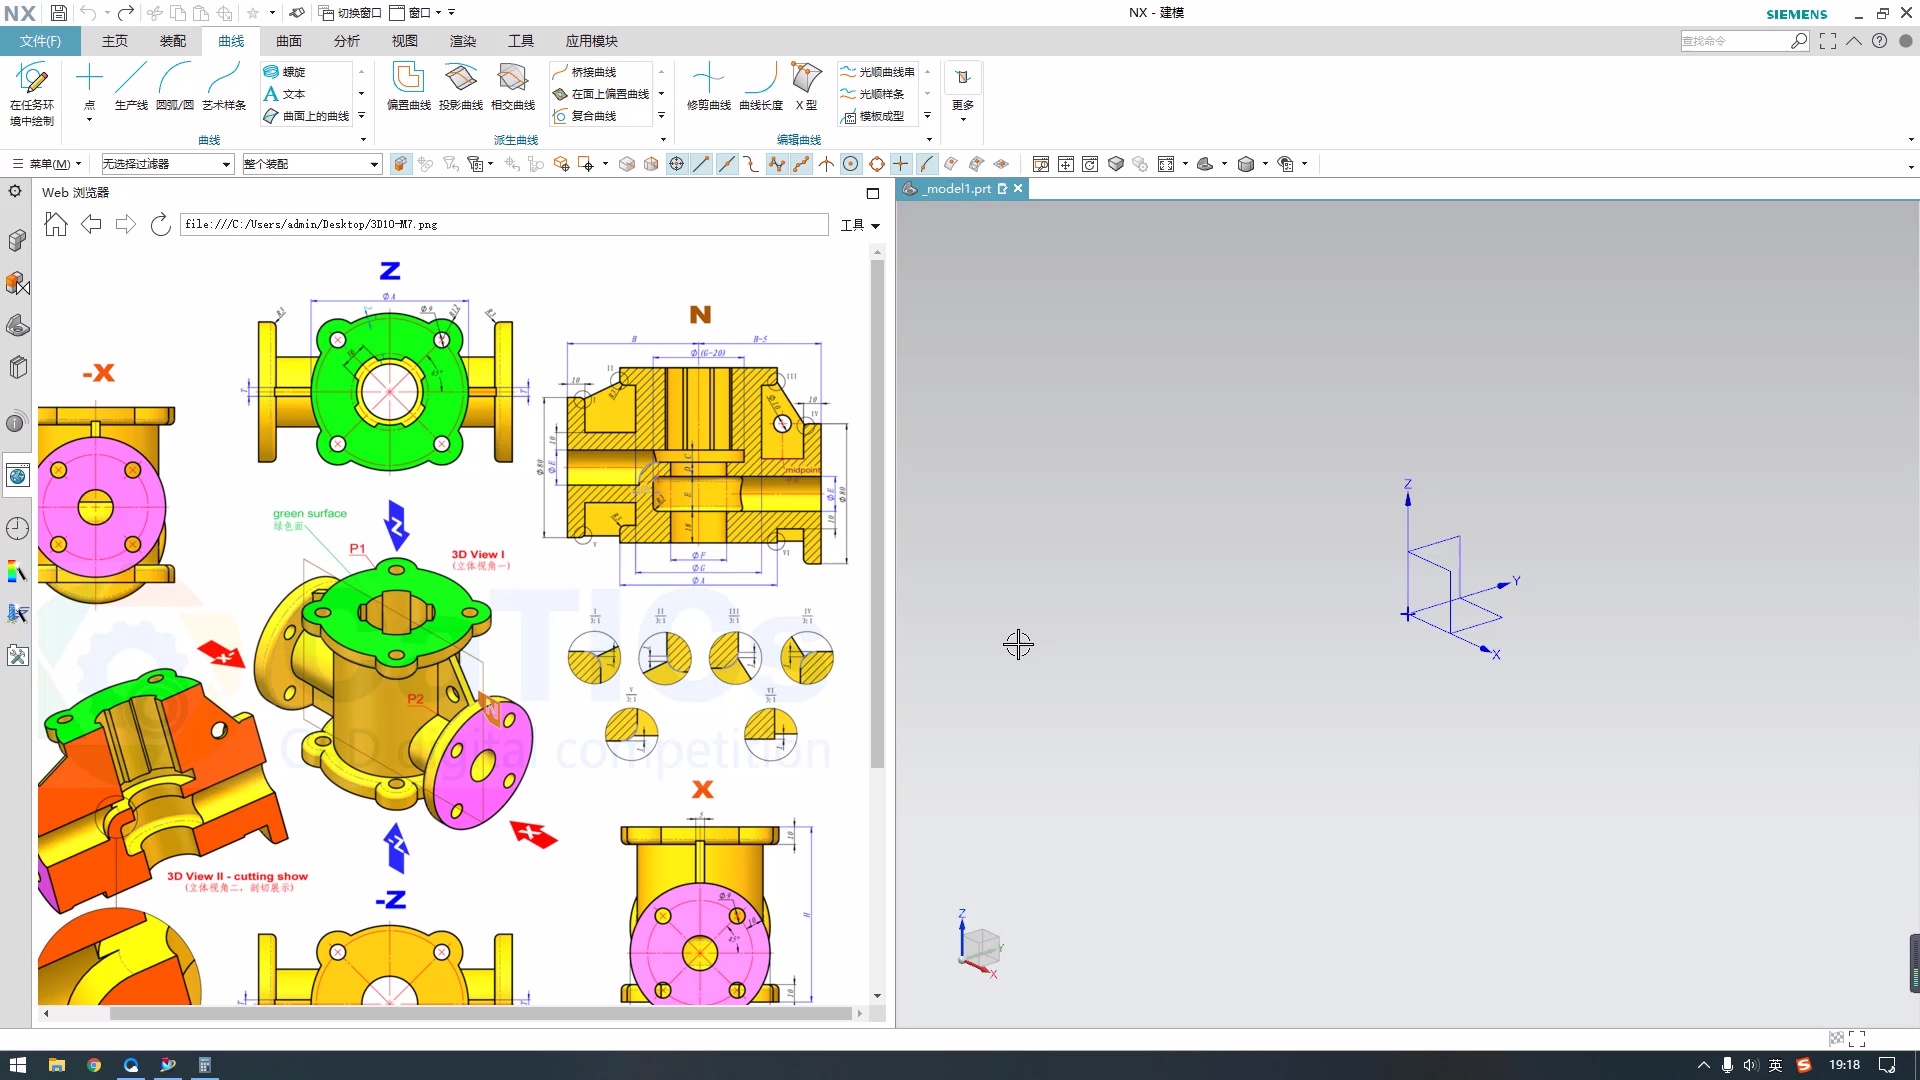Open the browser 工具 menu button
1920x1080 pixels.
[x=859, y=225]
